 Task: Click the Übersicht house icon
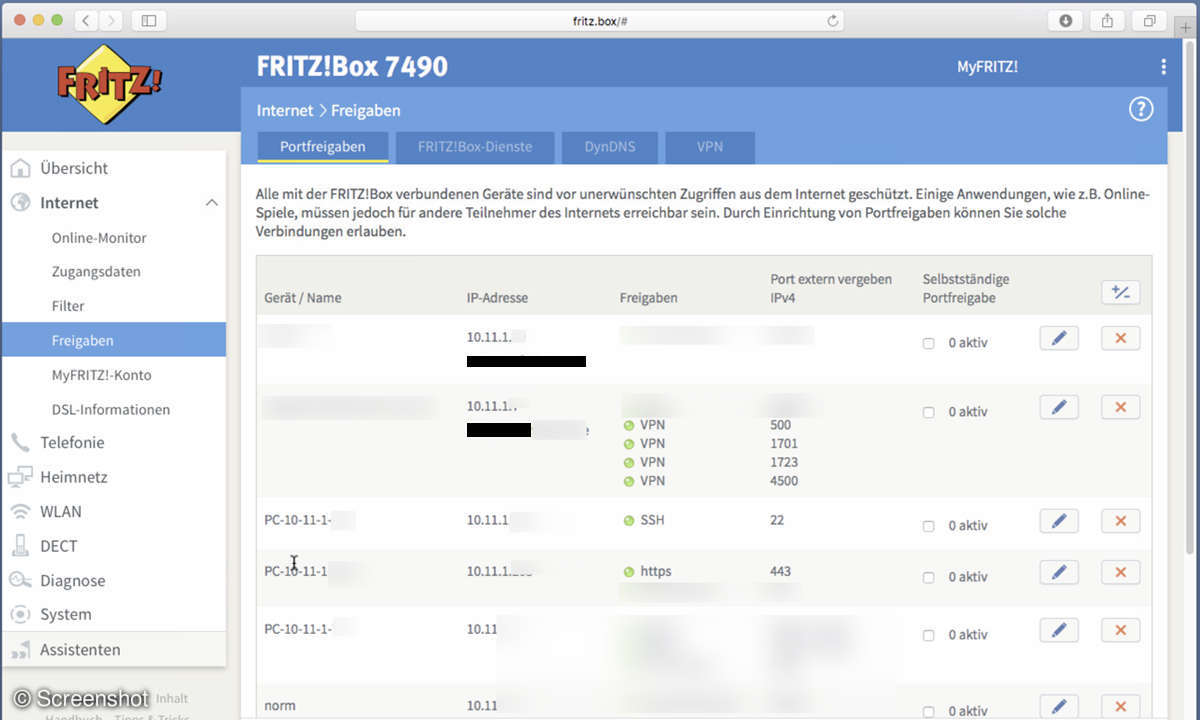tap(20, 168)
